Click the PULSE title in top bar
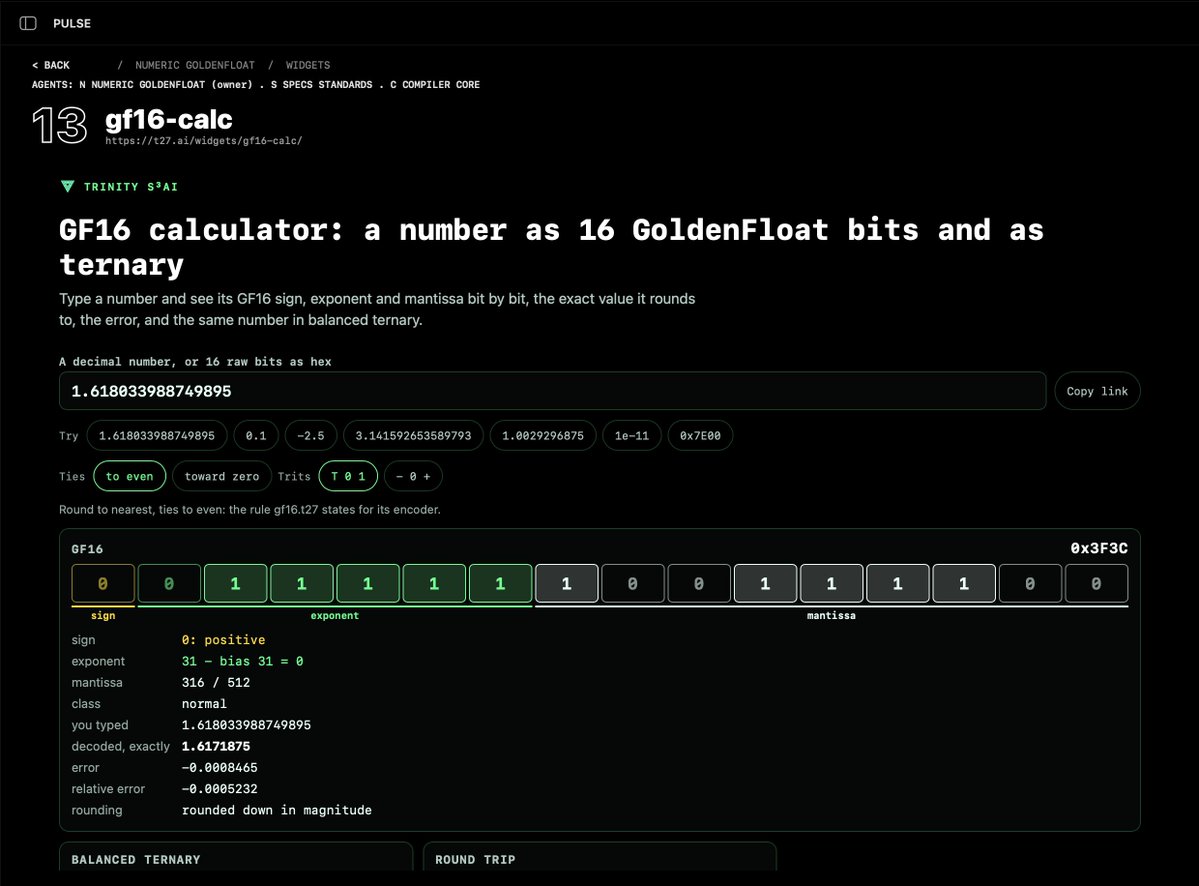 point(72,23)
